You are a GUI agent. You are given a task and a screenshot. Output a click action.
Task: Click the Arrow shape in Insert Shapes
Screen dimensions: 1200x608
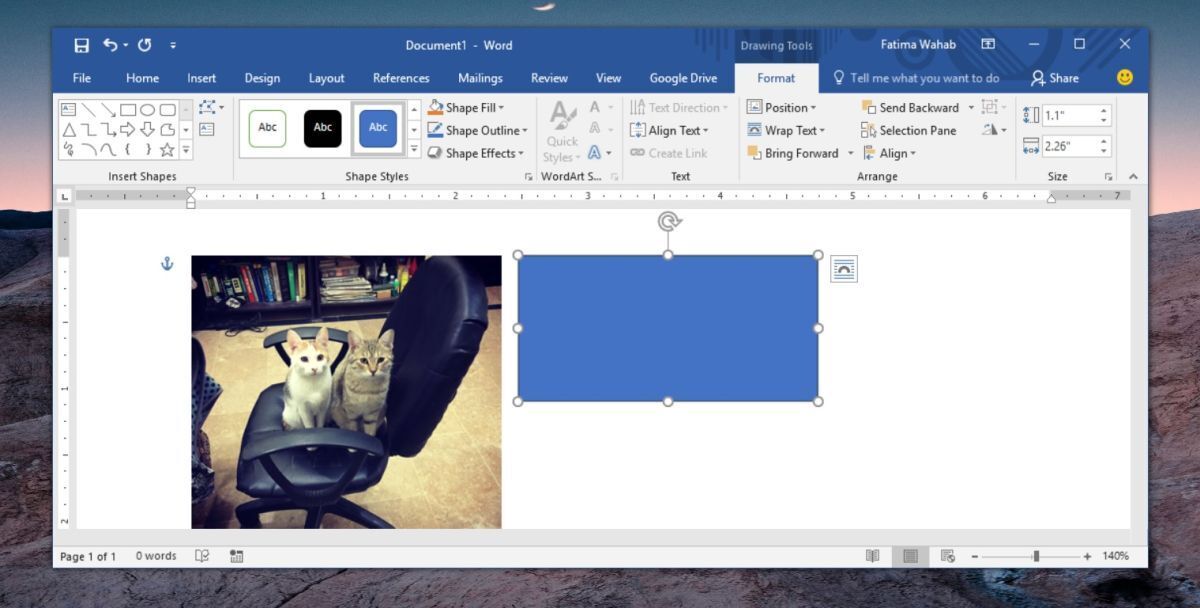[x=128, y=128]
